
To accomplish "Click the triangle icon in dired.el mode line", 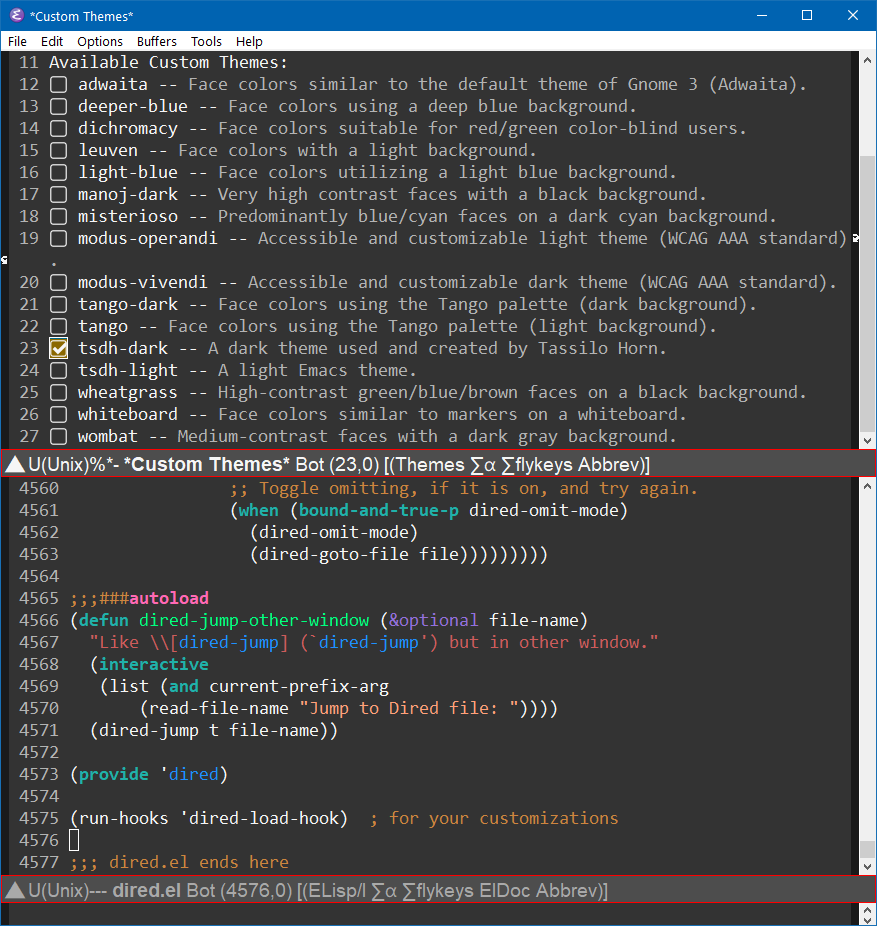I will [x=15, y=890].
